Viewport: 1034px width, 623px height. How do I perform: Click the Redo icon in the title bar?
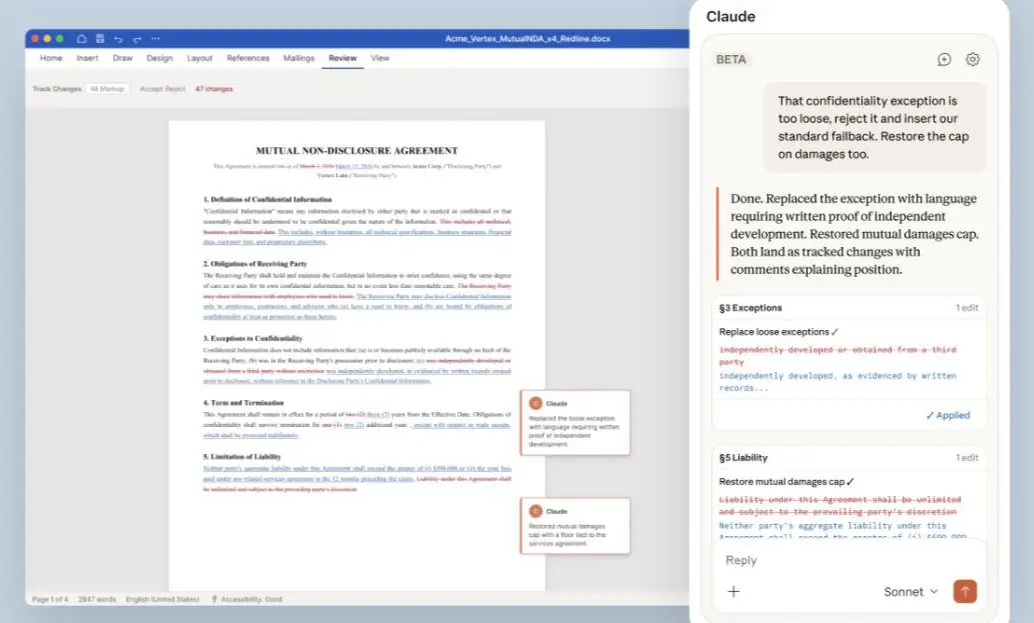pyautogui.click(x=135, y=38)
